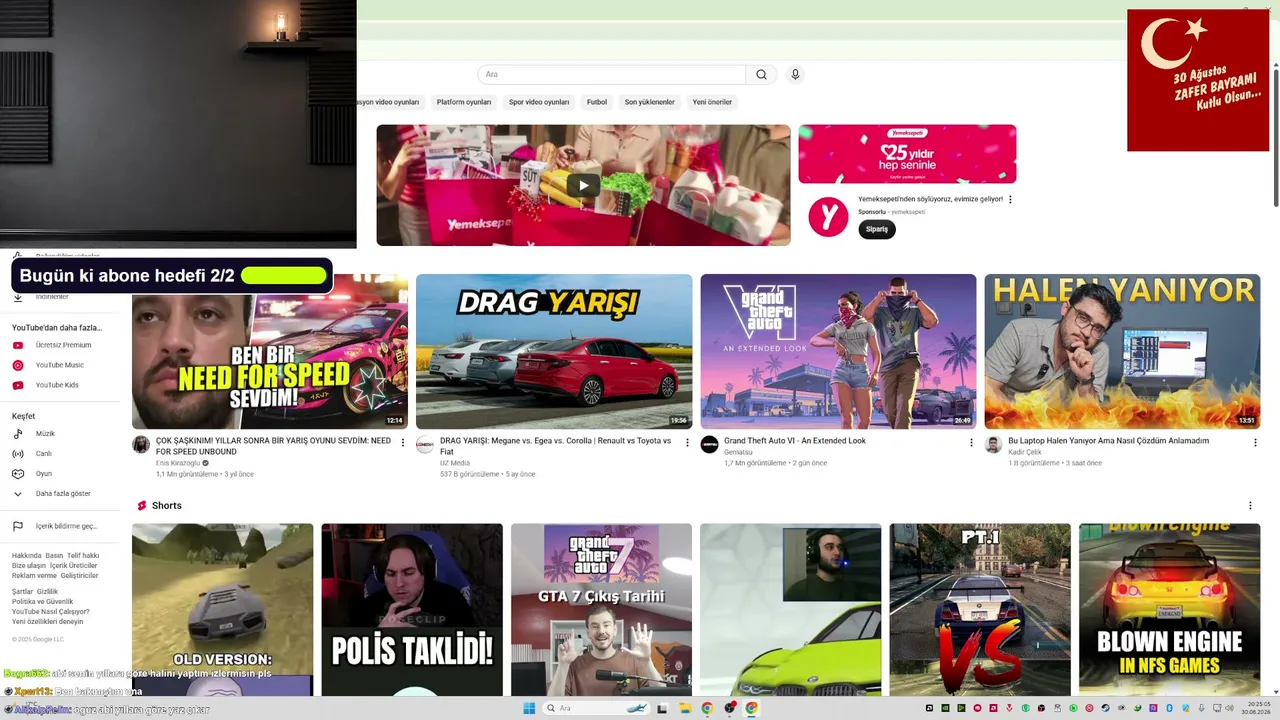The height and width of the screenshot is (720, 1280).
Task: Play the Yemeksepeti ad video
Action: pyautogui.click(x=583, y=185)
